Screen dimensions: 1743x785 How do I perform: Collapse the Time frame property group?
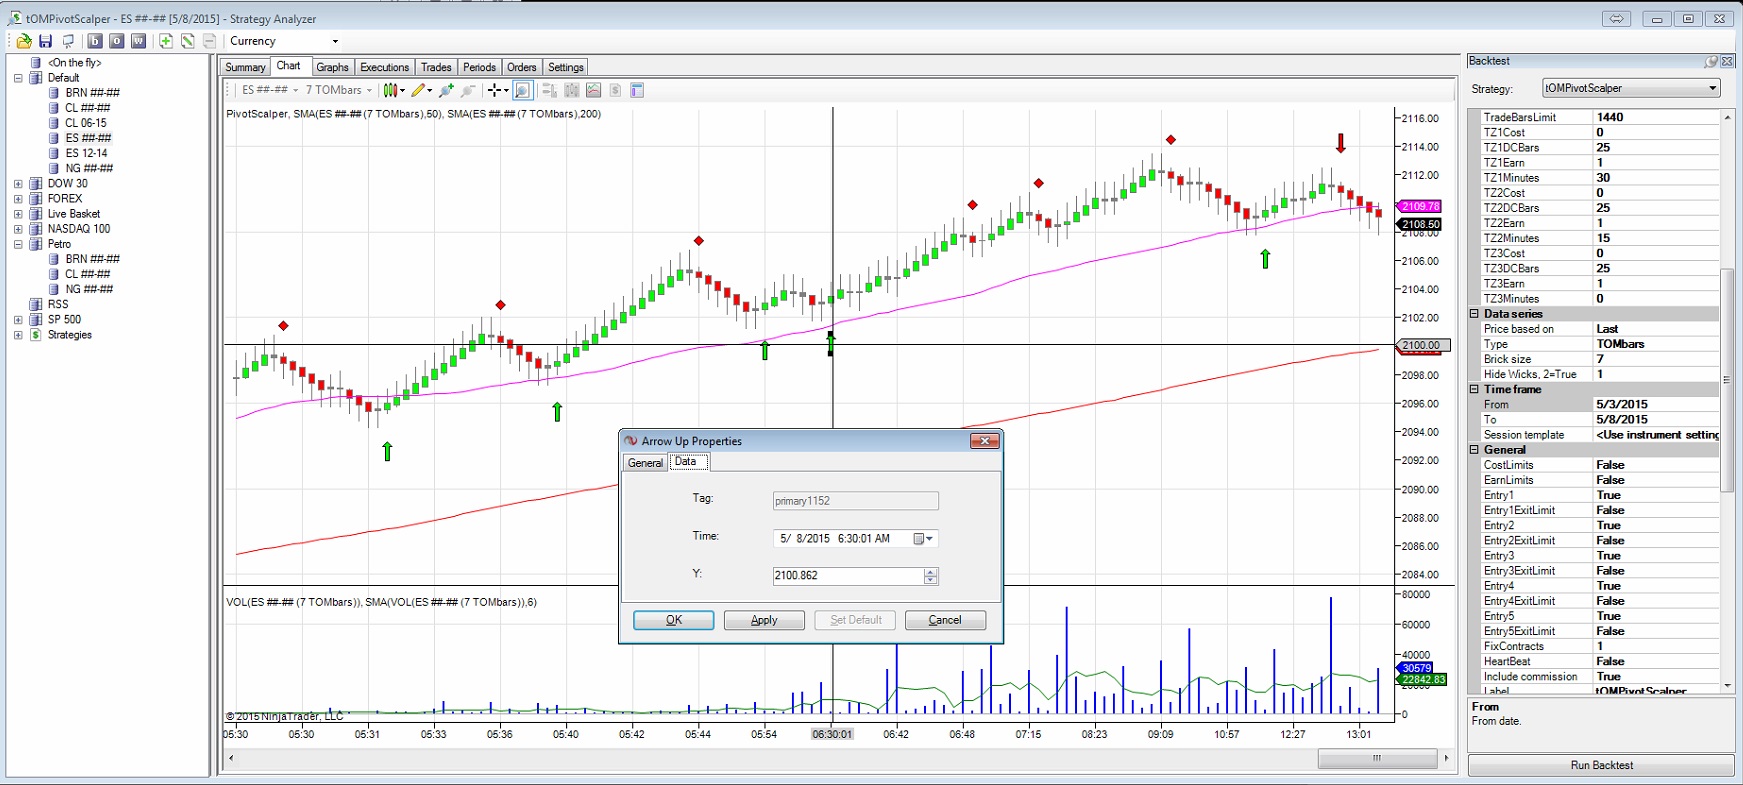pyautogui.click(x=1474, y=390)
